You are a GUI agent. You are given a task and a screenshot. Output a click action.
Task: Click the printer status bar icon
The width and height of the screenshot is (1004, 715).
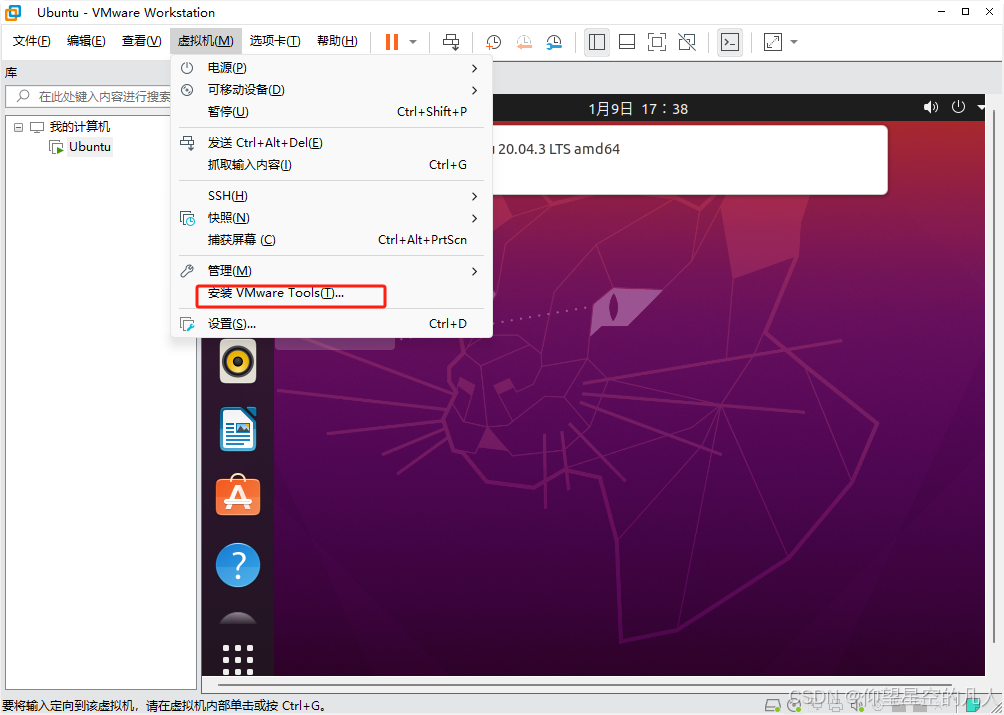836,706
